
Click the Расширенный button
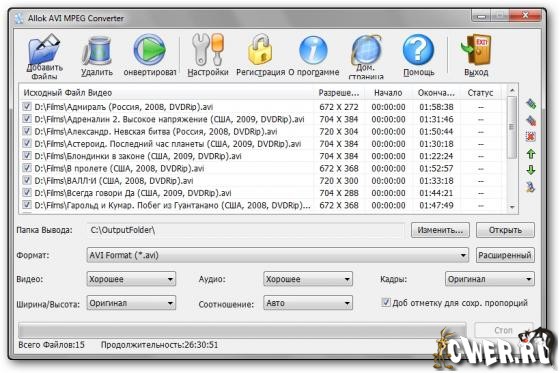click(505, 255)
